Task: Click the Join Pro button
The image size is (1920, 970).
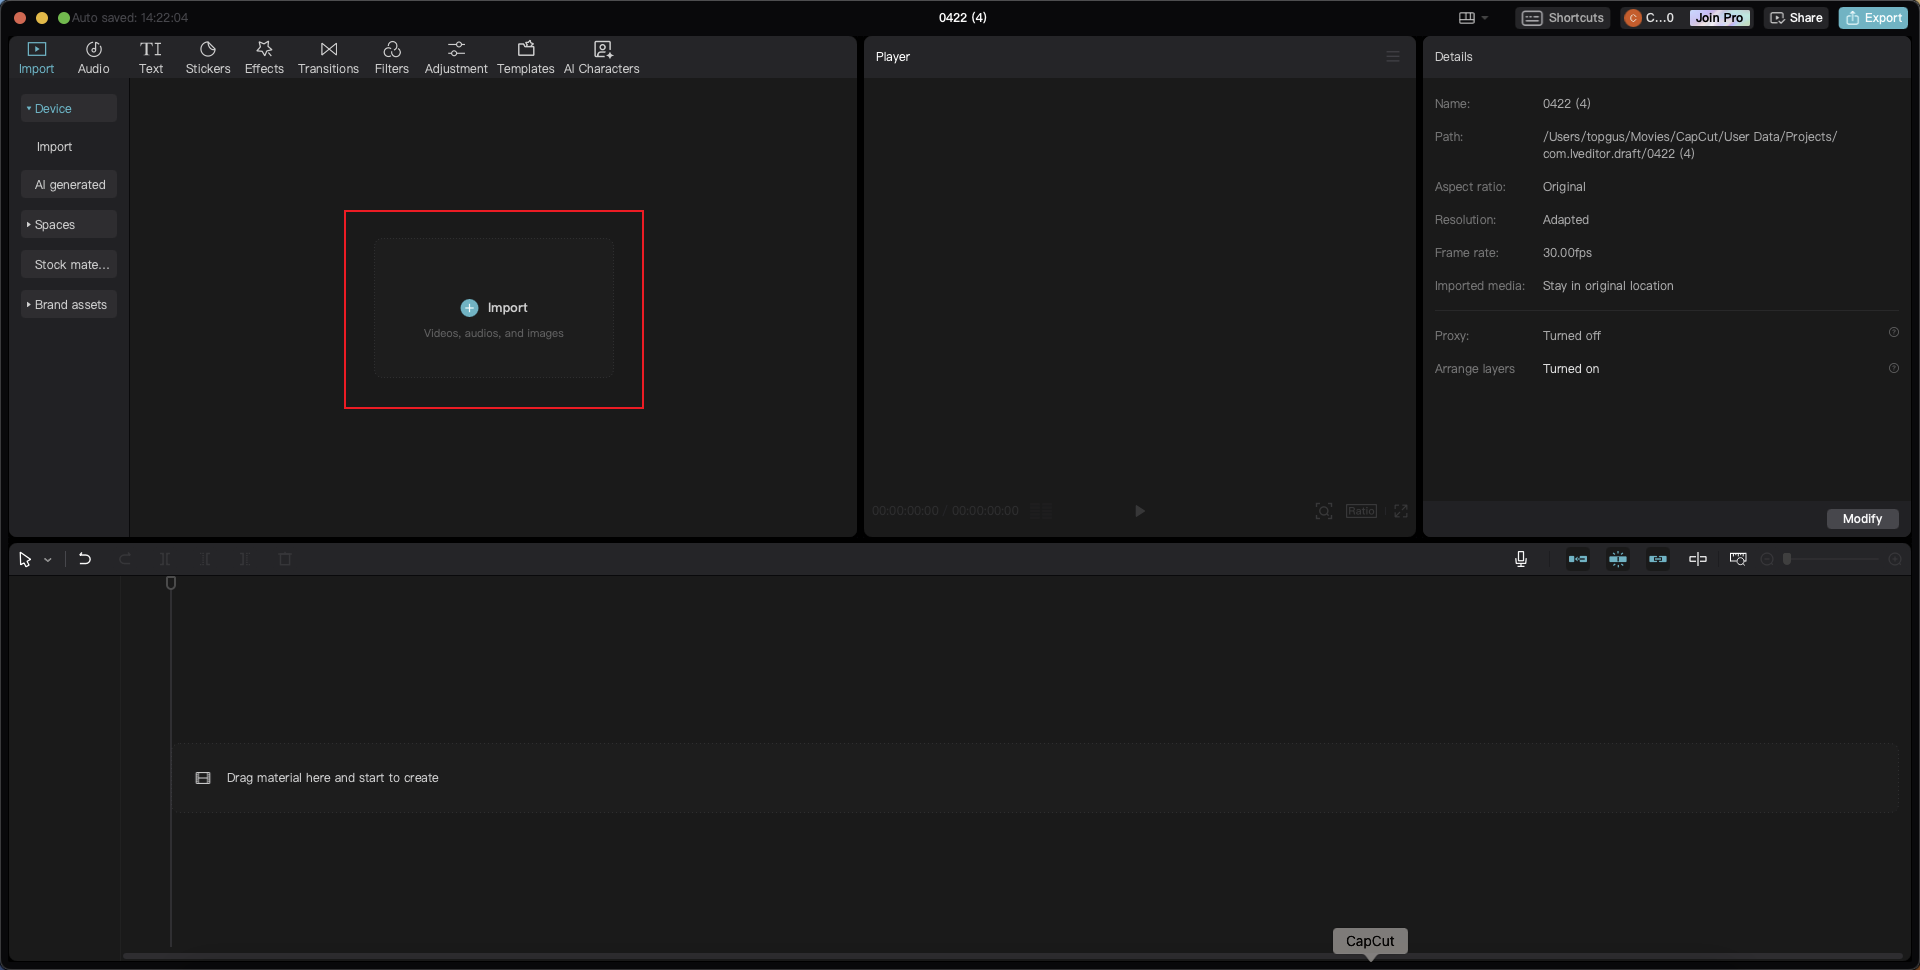Action: click(x=1719, y=18)
